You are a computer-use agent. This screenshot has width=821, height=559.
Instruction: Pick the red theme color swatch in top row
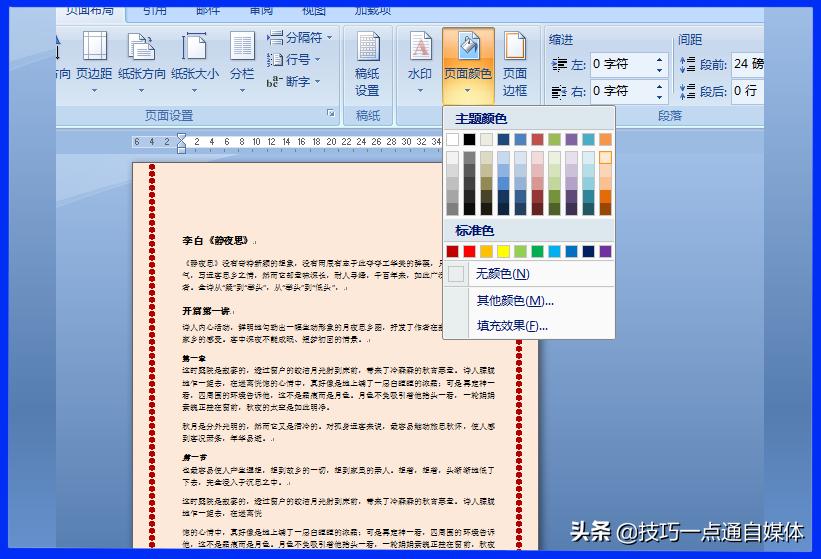pyautogui.click(x=537, y=139)
